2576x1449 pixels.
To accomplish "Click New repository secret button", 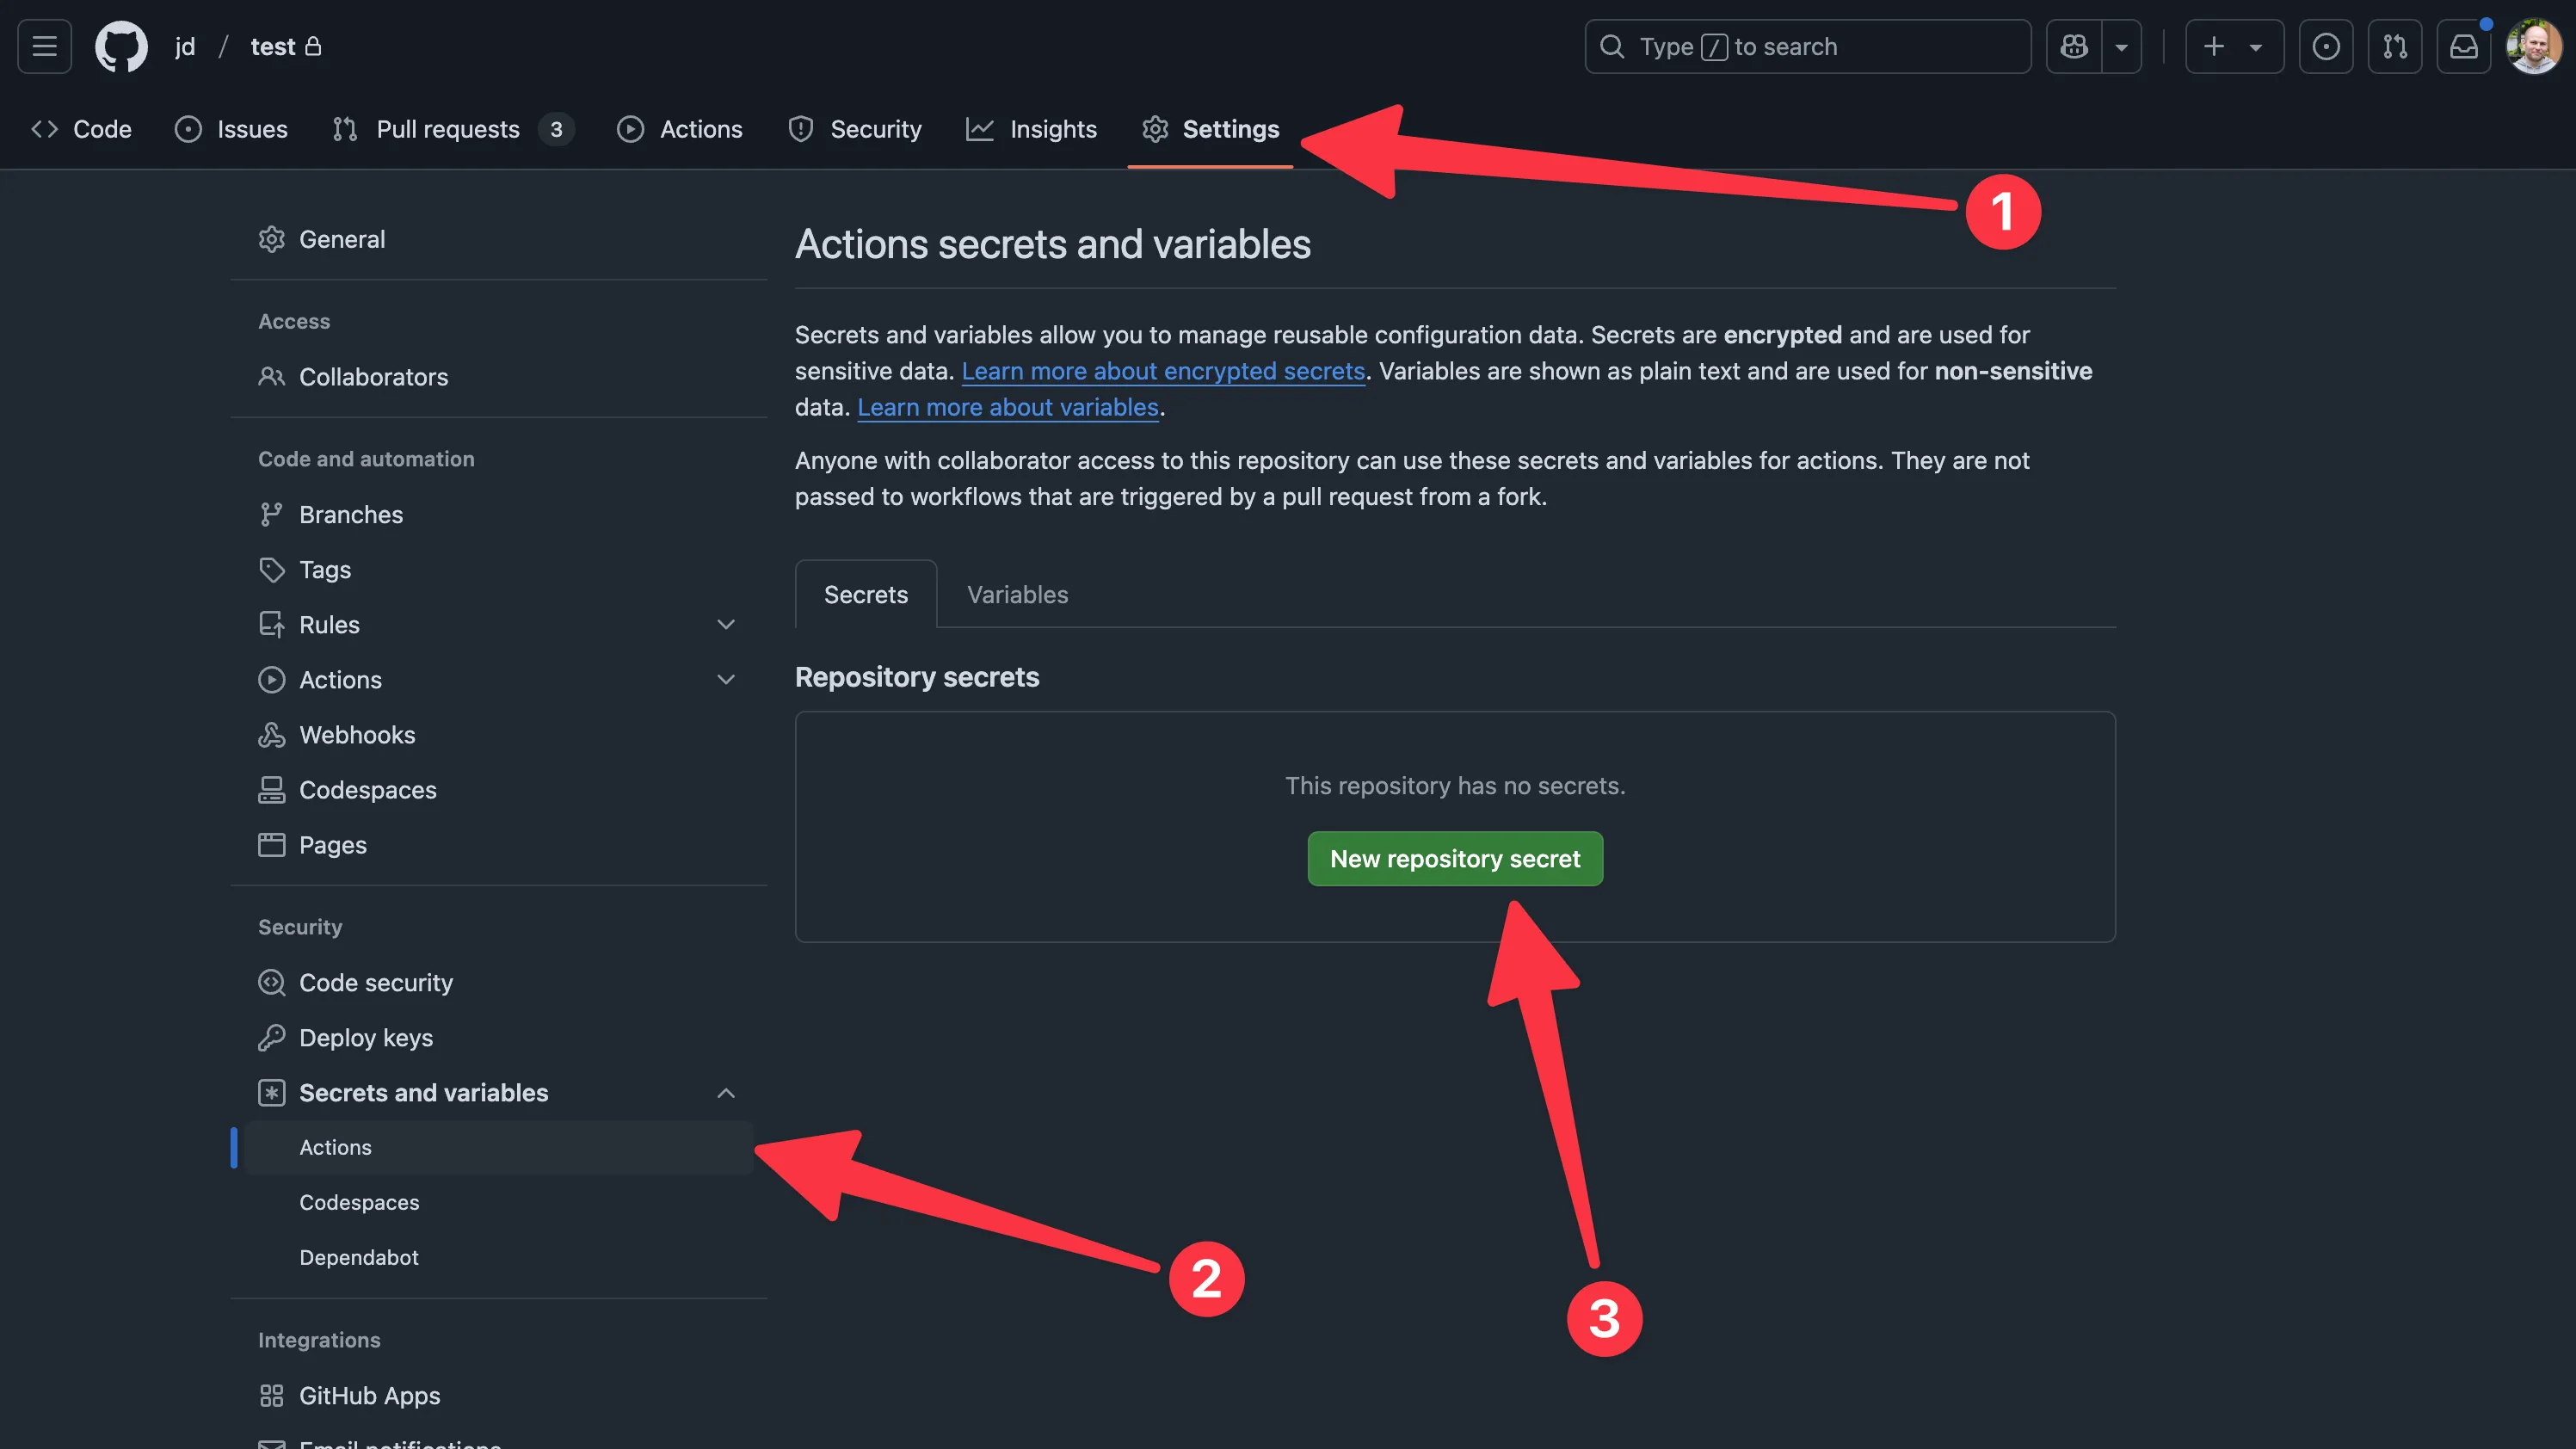I will click(1454, 858).
